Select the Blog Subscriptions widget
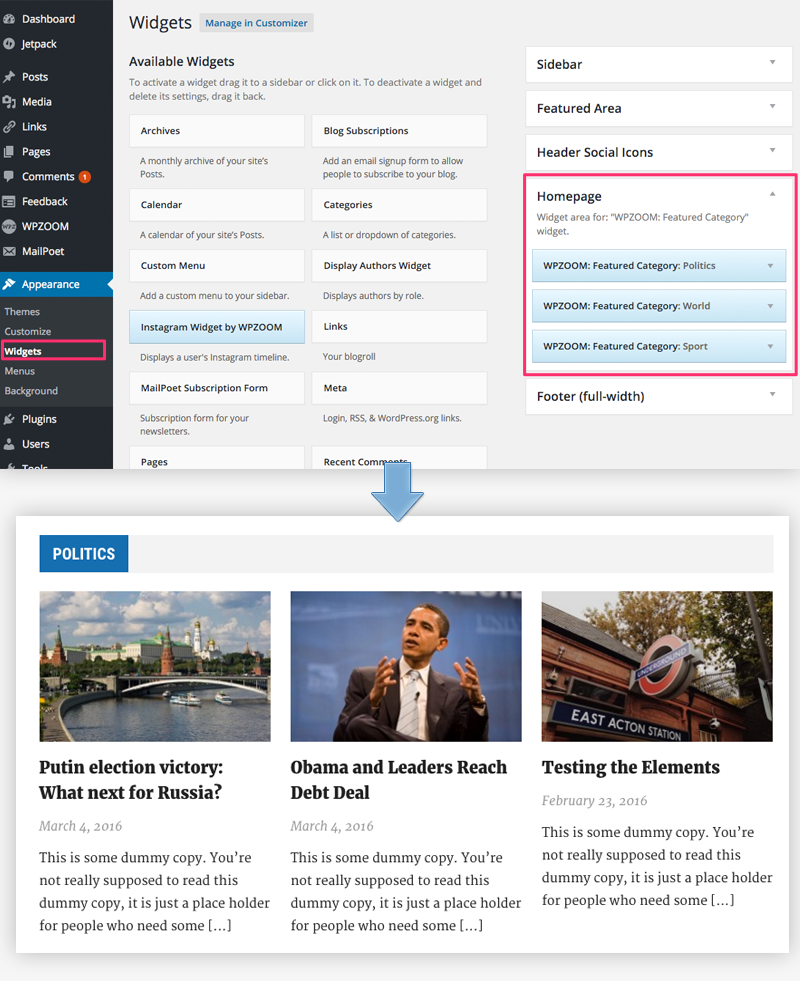The image size is (800, 981). (x=400, y=131)
